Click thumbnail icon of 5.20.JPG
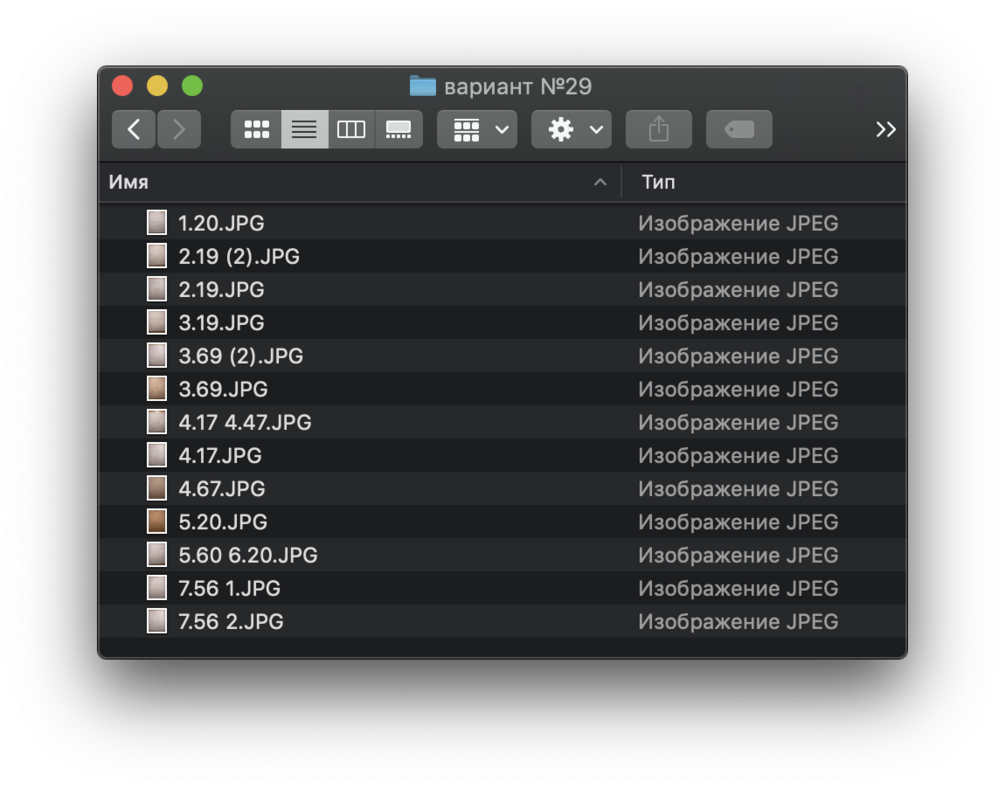 tap(157, 521)
